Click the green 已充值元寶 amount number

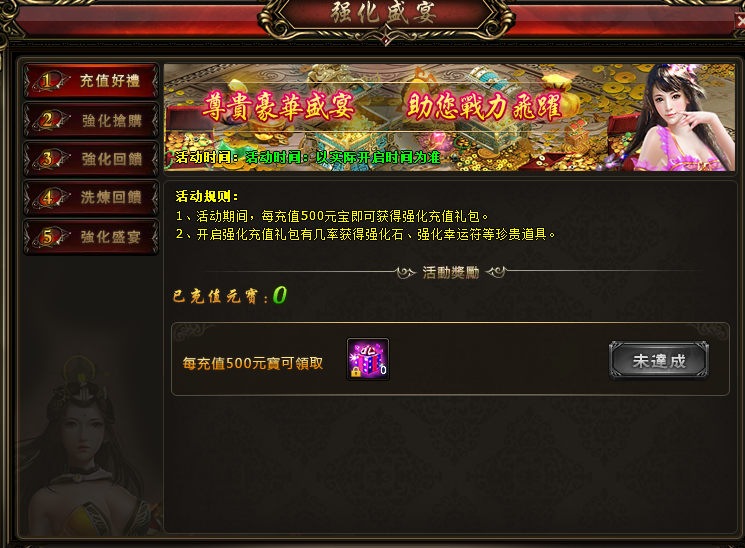(x=280, y=295)
